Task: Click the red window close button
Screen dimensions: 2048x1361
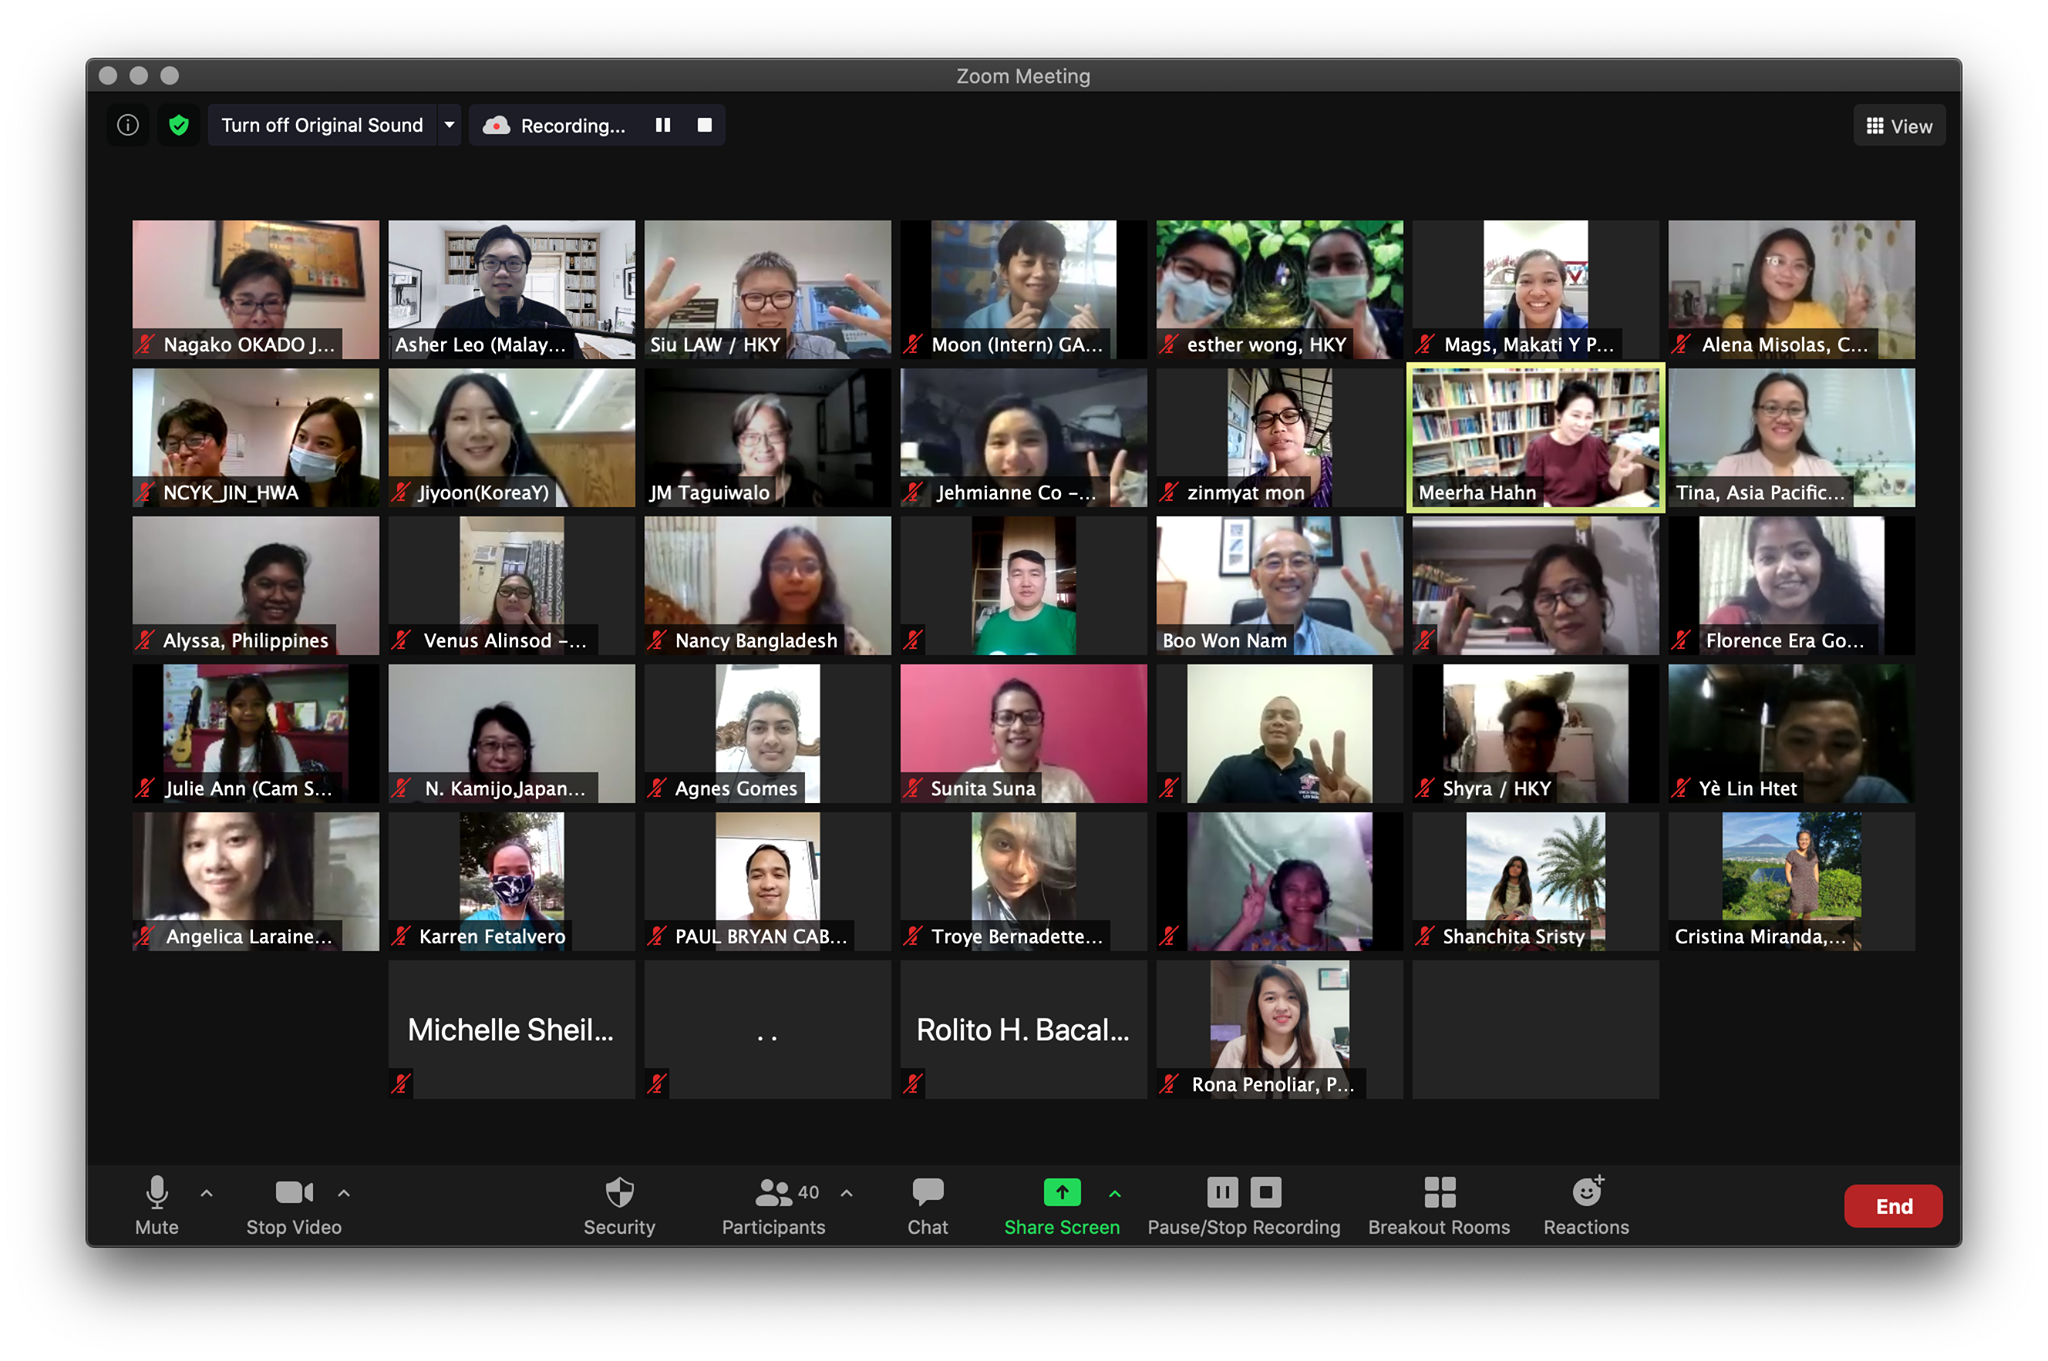Action: click(x=109, y=75)
